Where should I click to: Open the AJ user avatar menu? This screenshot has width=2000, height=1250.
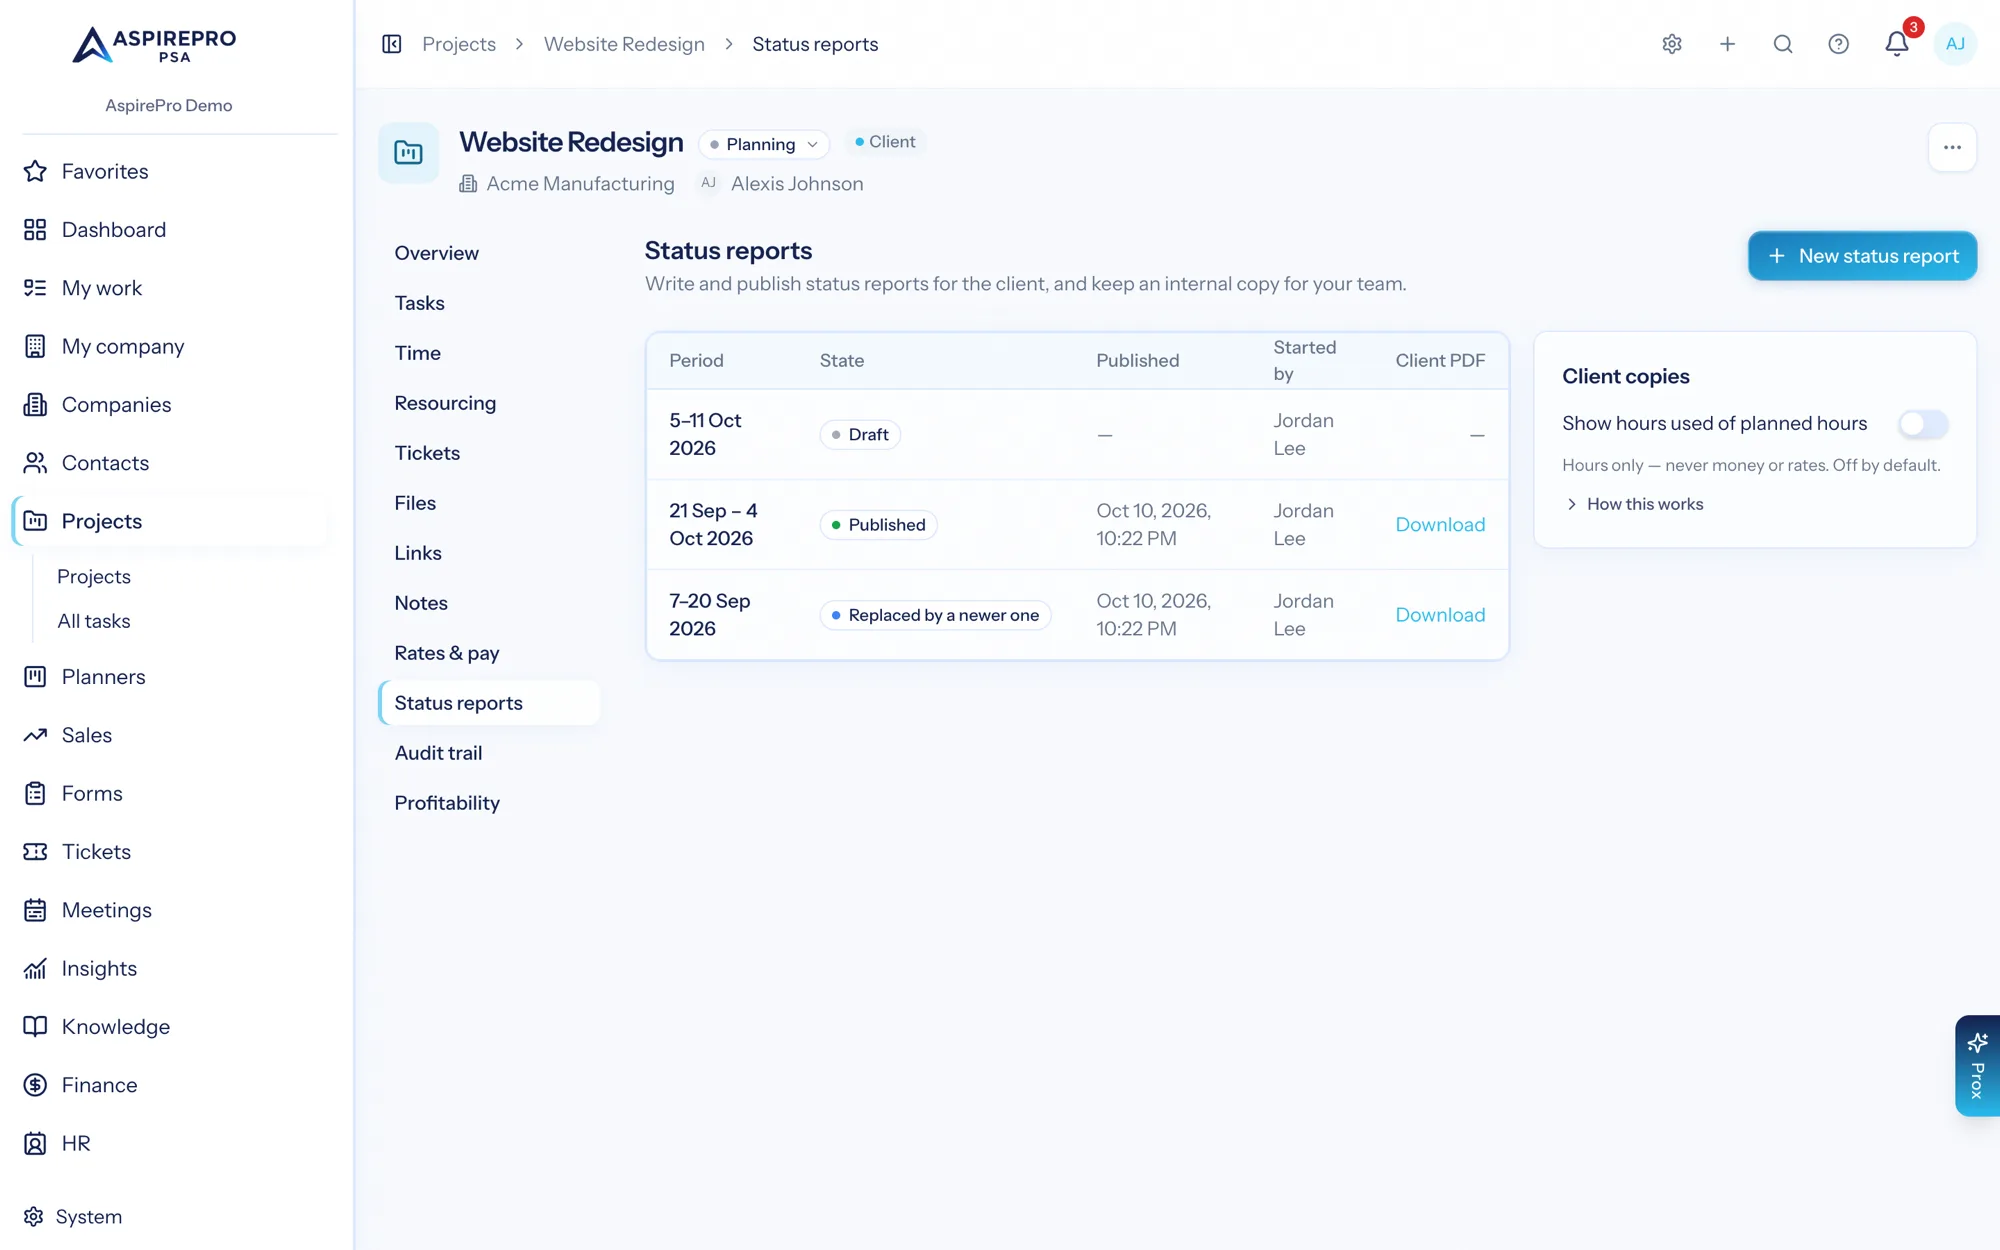click(x=1955, y=44)
